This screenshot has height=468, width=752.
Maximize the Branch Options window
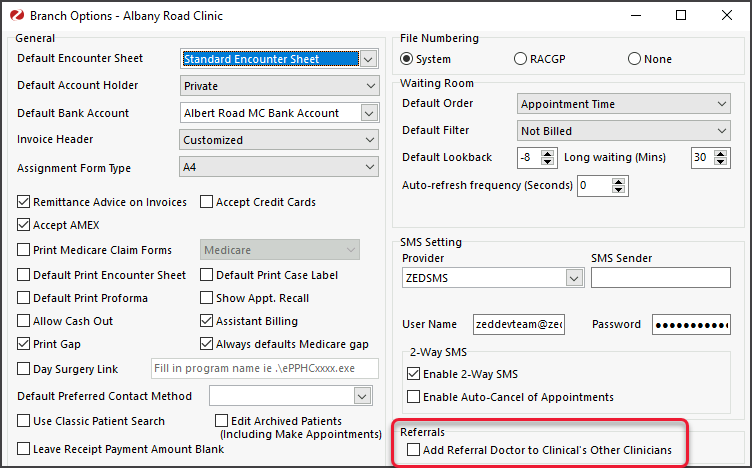[x=681, y=15]
